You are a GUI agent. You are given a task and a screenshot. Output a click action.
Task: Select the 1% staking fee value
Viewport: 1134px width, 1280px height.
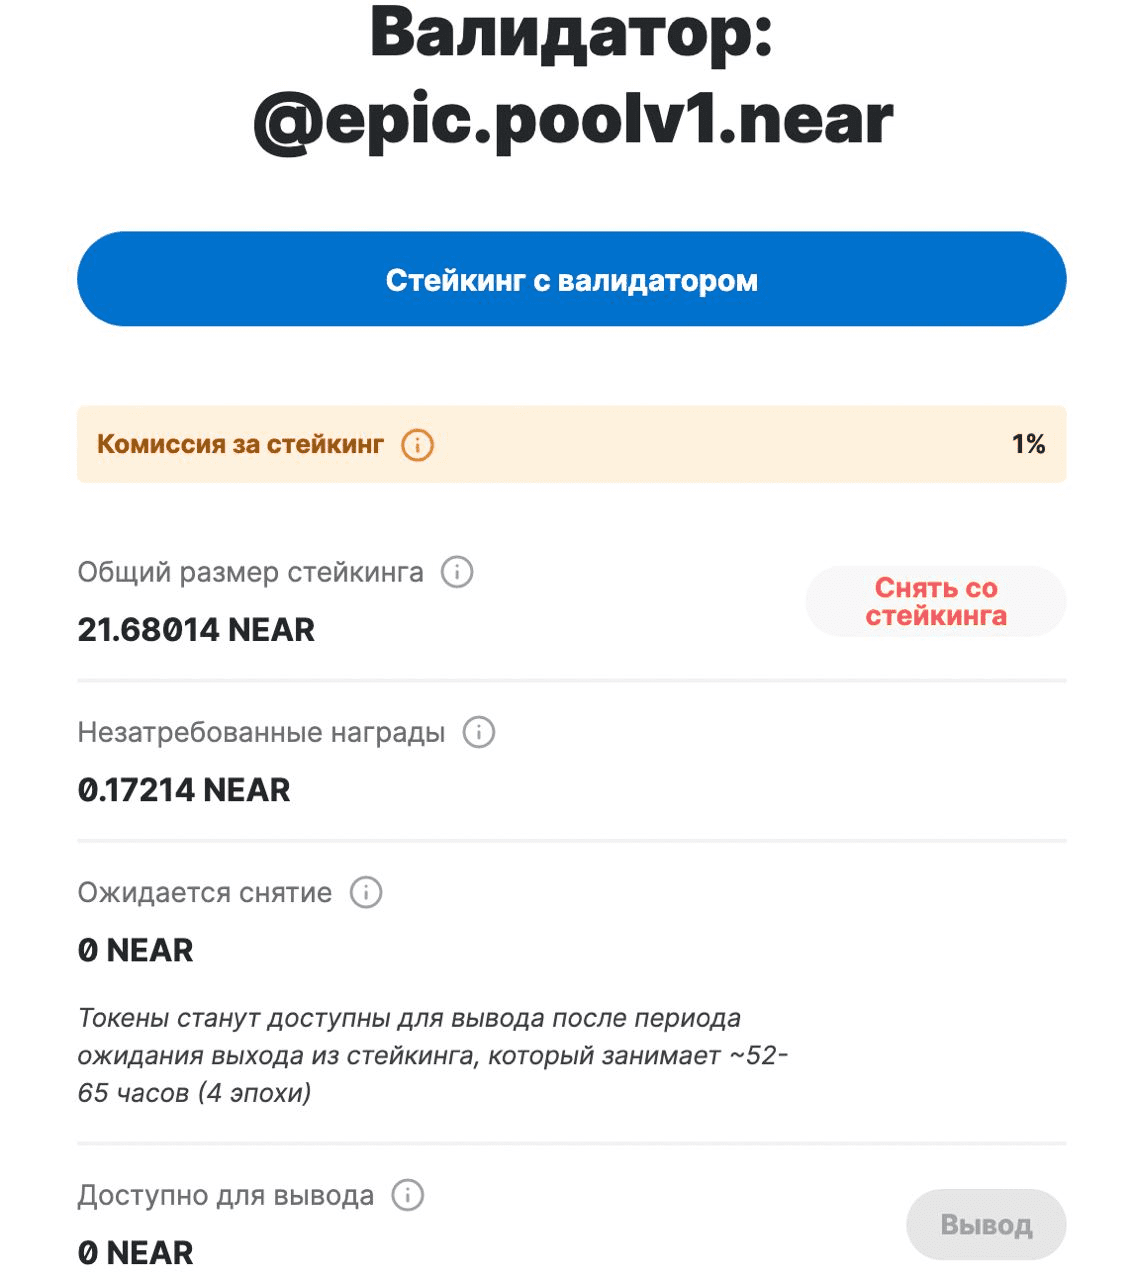[1028, 445]
